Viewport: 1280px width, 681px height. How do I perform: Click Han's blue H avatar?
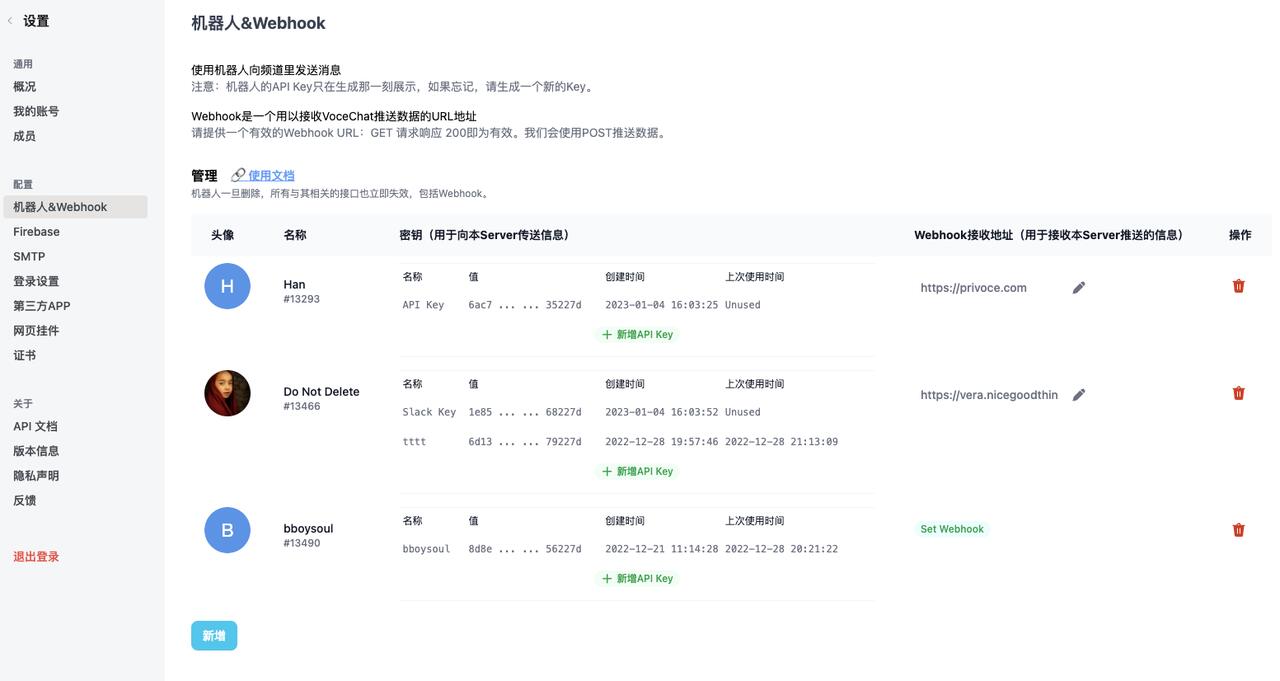click(227, 286)
